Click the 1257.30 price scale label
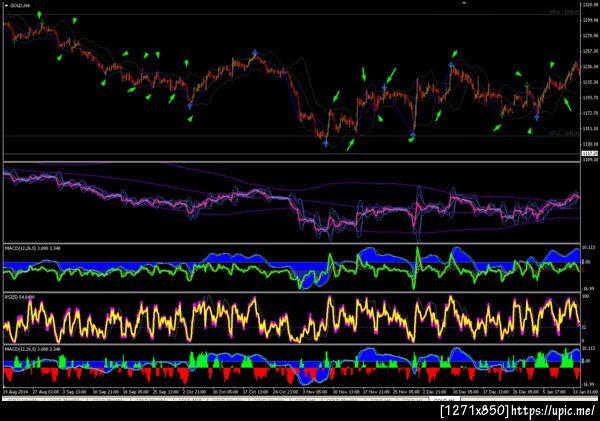The image size is (600, 421). (x=590, y=51)
